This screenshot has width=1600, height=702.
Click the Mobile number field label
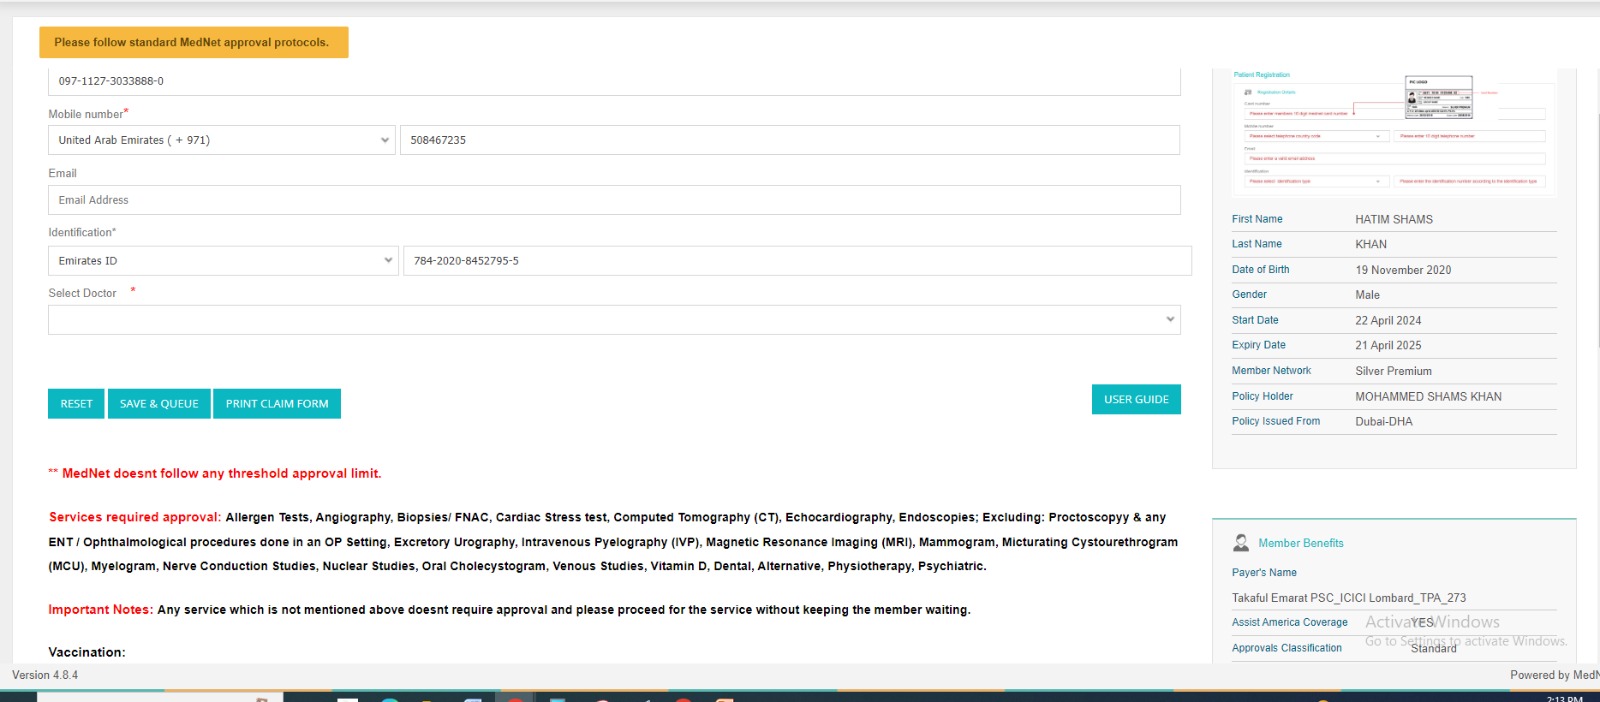86,114
